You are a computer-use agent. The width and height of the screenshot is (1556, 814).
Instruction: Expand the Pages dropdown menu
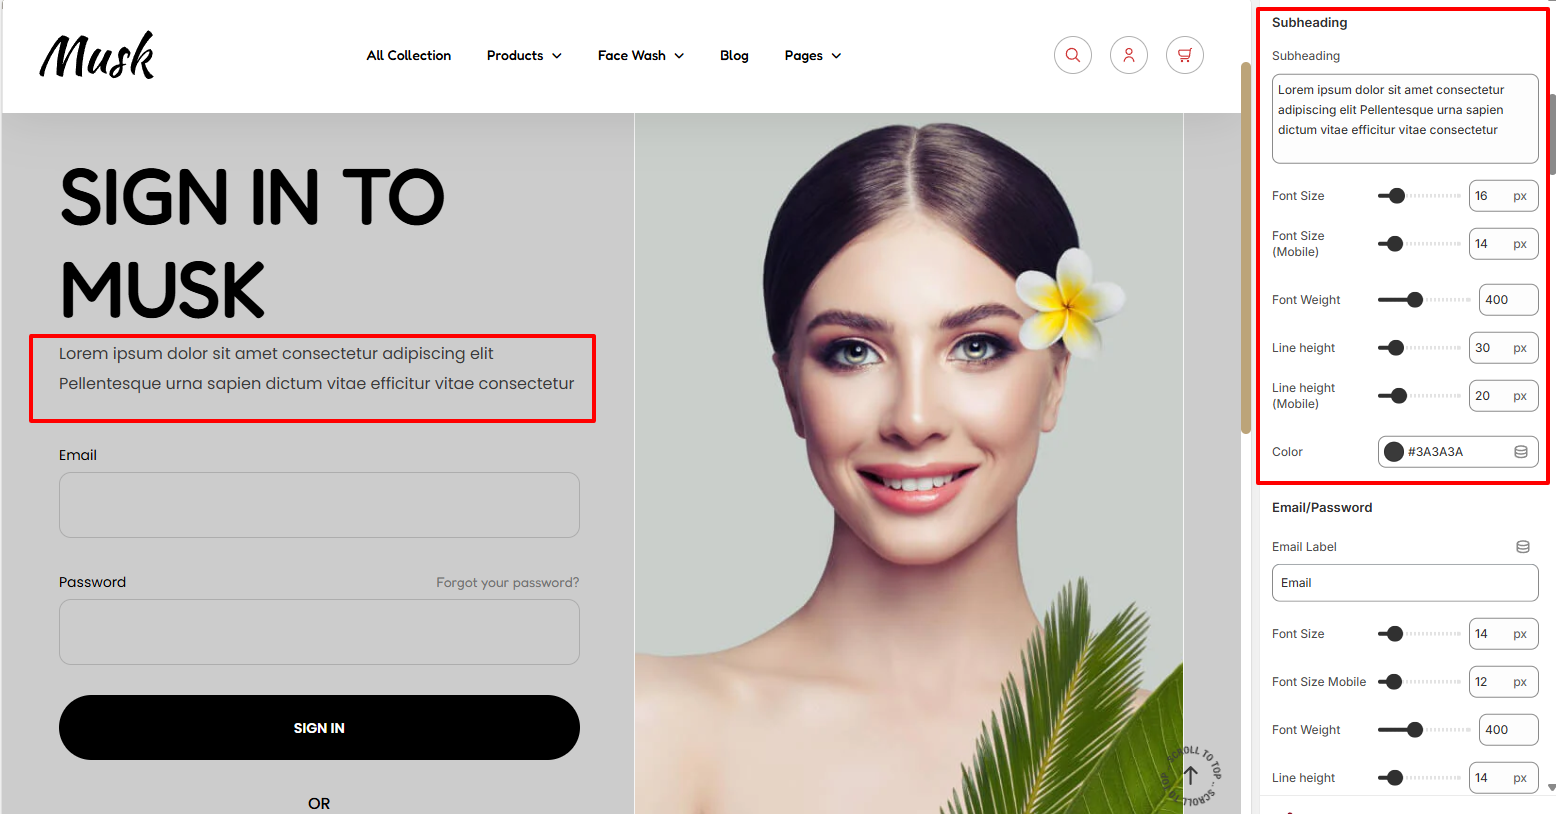point(813,55)
